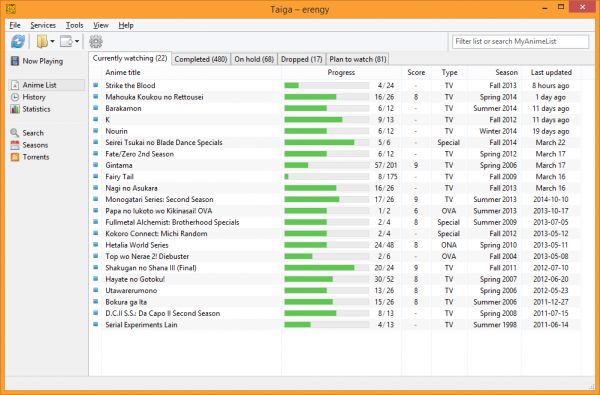The height and width of the screenshot is (395, 600).
Task: Switch to the Completed (480) tab
Action: click(201, 59)
